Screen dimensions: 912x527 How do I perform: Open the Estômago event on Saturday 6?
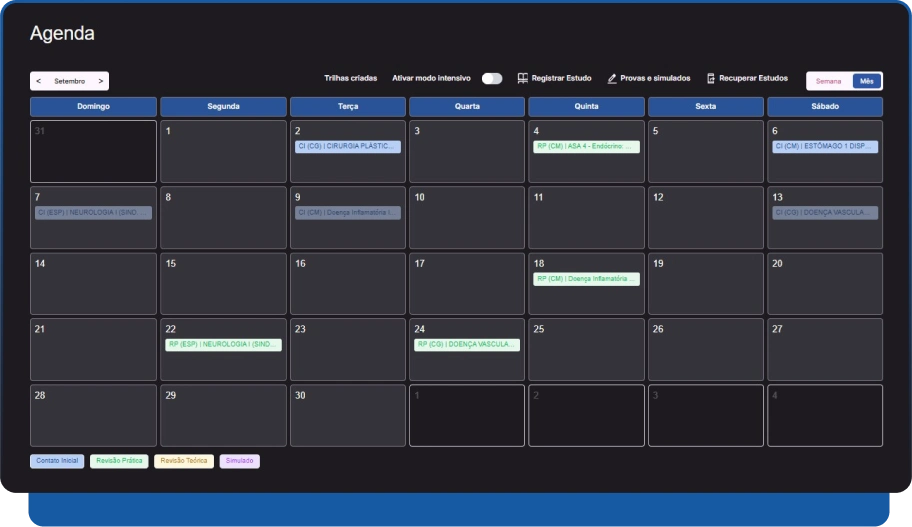(x=824, y=146)
